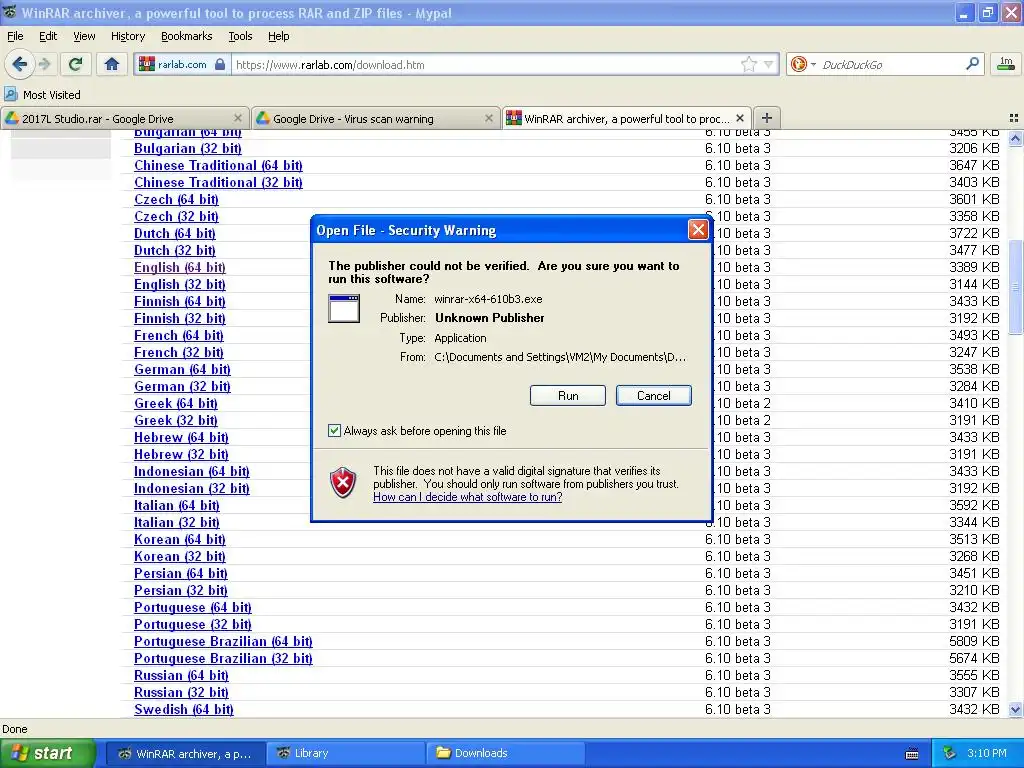The height and width of the screenshot is (768, 1024).
Task: Switch to WinRAR archiver taskbar button
Action: click(x=185, y=753)
